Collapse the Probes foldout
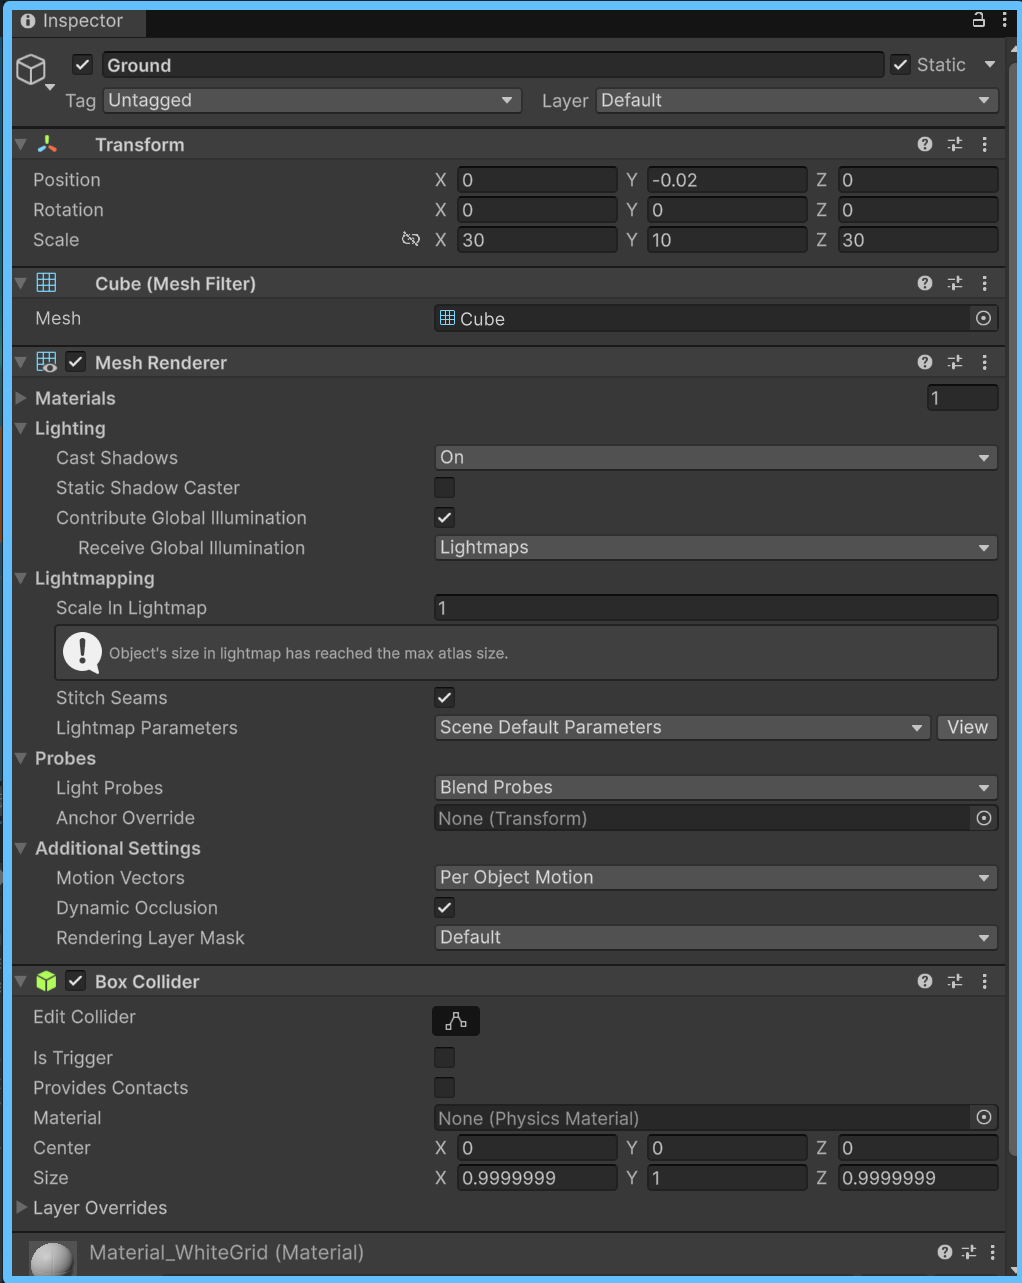This screenshot has height=1283, width=1022. click(x=22, y=758)
